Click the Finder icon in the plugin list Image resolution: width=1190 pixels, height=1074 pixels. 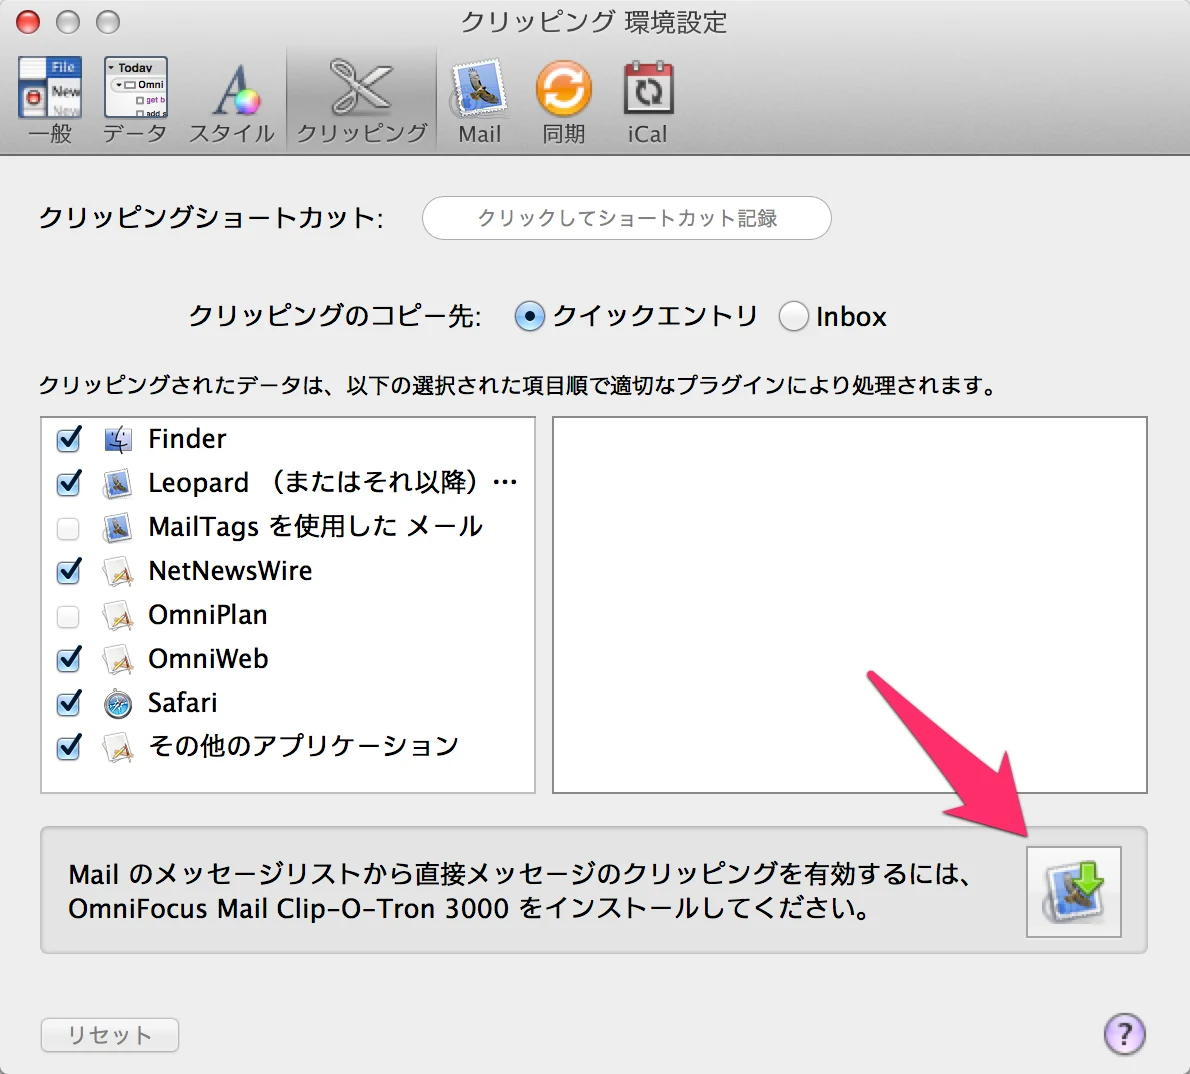click(x=118, y=439)
